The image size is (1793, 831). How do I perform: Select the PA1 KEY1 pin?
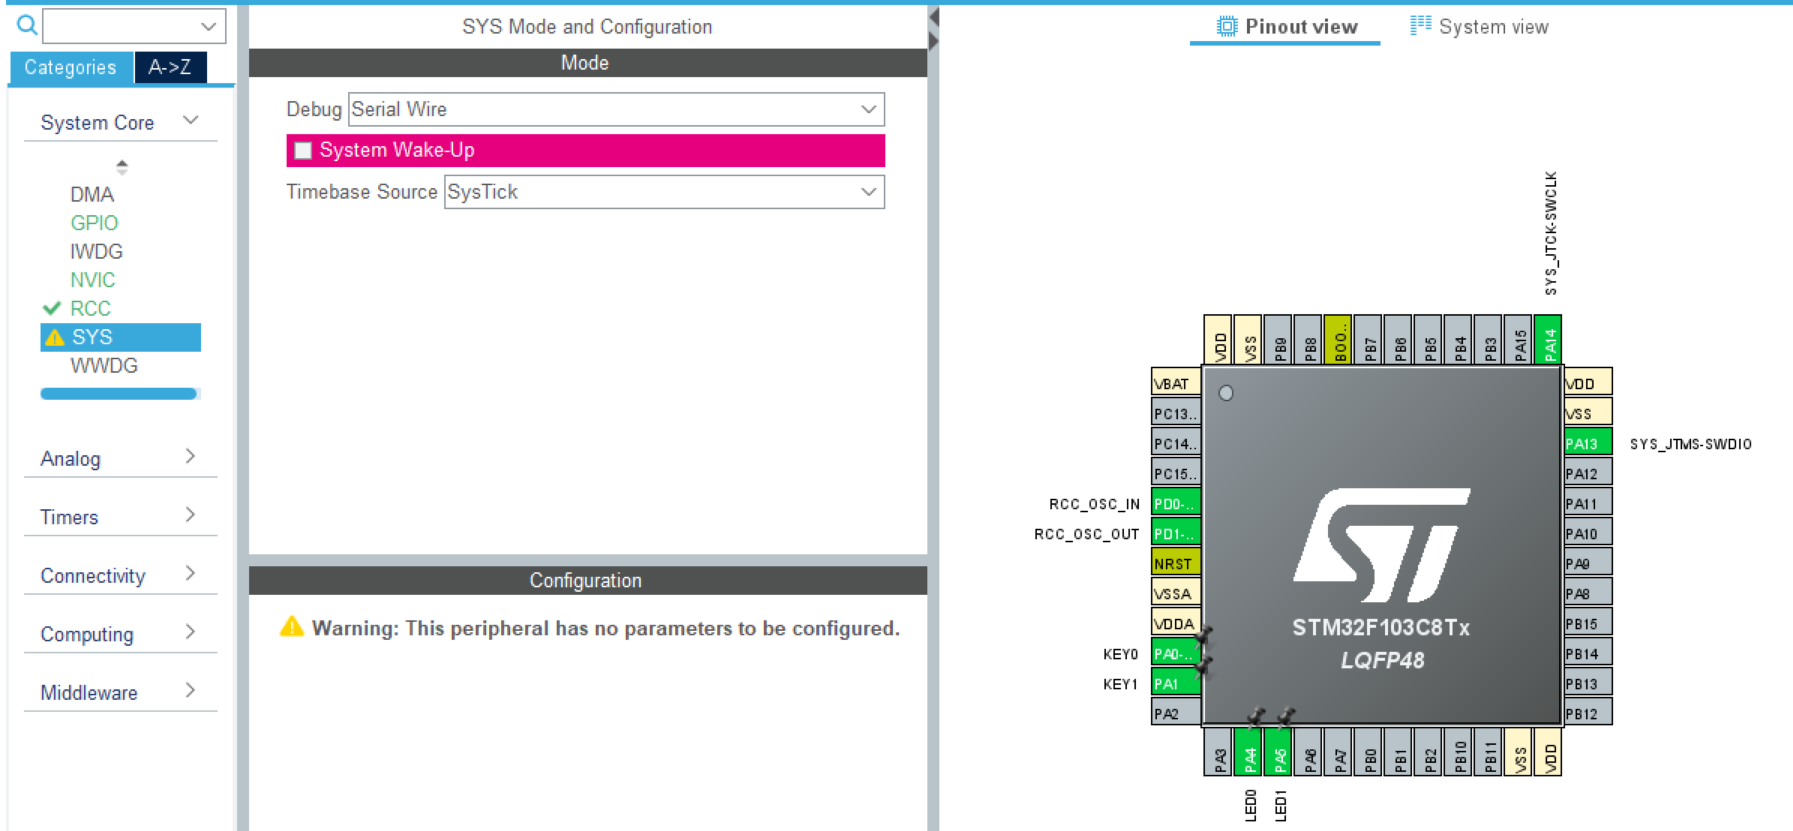point(1175,683)
